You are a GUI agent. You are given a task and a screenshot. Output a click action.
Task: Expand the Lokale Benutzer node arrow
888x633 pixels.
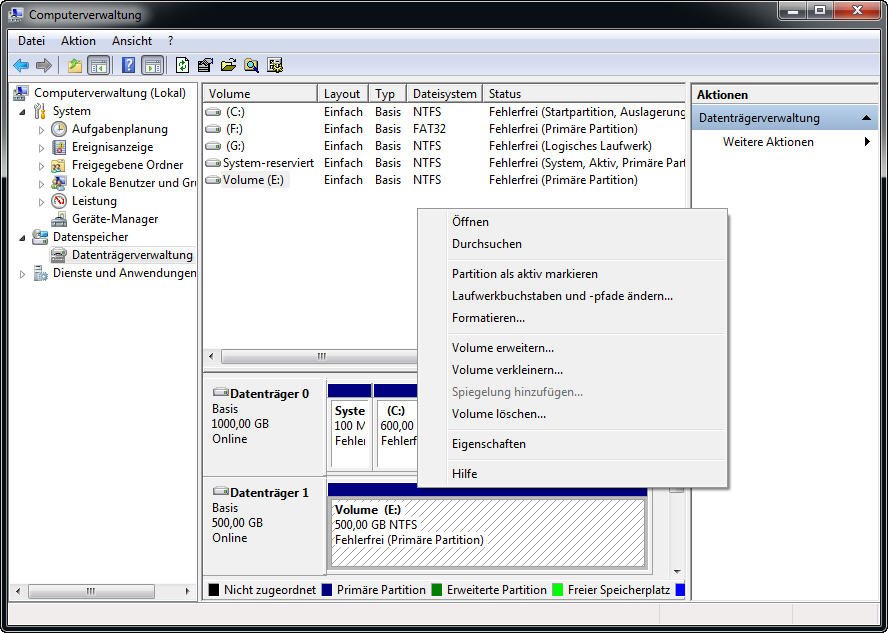(41, 184)
